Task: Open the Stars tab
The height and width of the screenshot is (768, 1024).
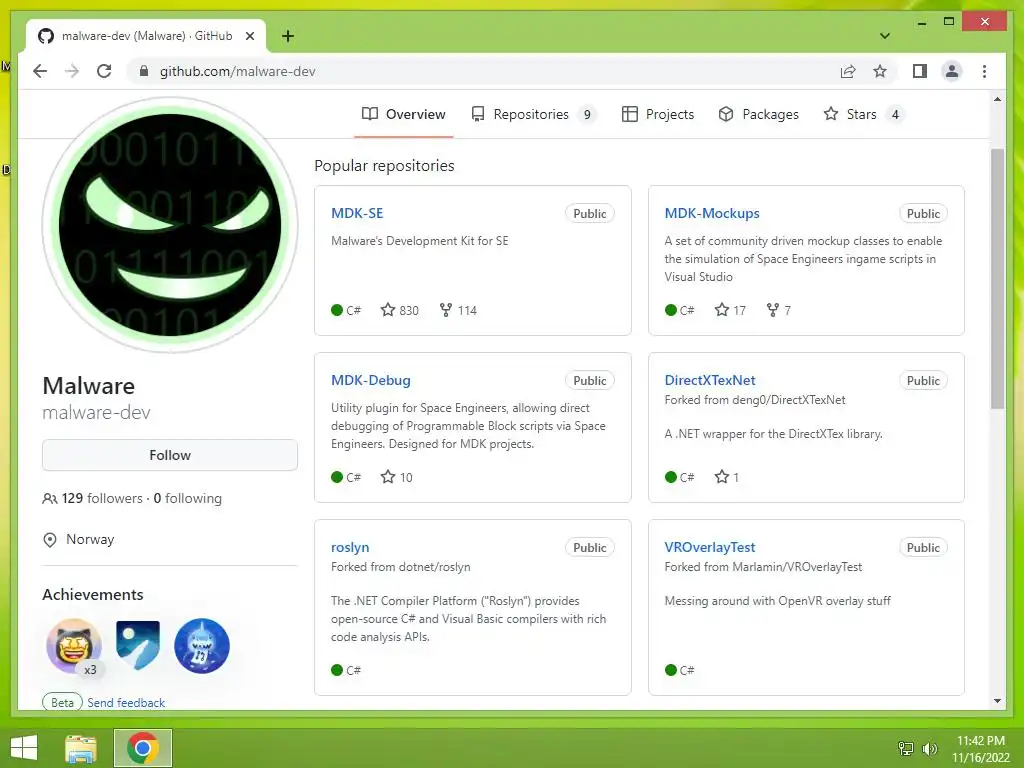Action: 863,114
